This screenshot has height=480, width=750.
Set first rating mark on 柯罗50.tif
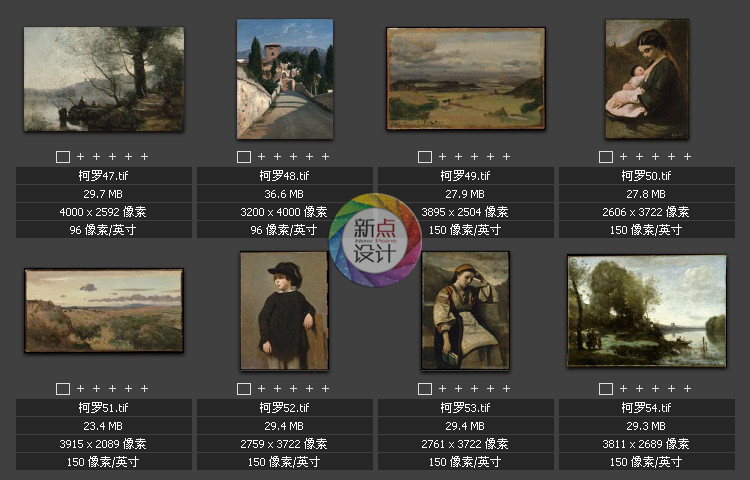tap(624, 156)
